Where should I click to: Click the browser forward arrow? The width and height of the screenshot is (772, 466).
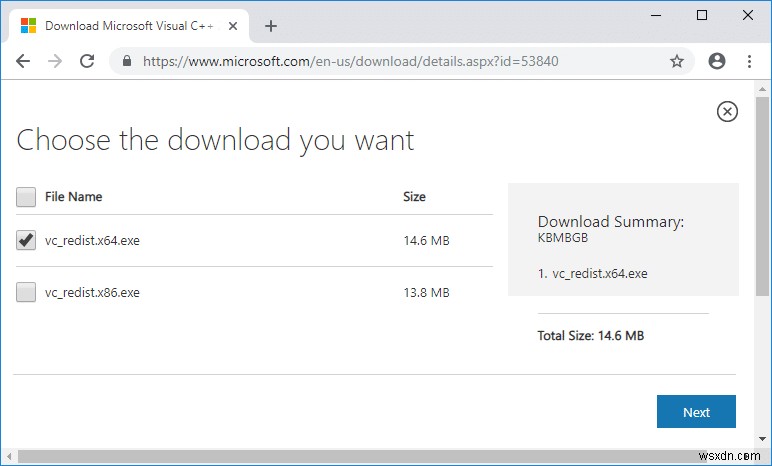tap(55, 61)
